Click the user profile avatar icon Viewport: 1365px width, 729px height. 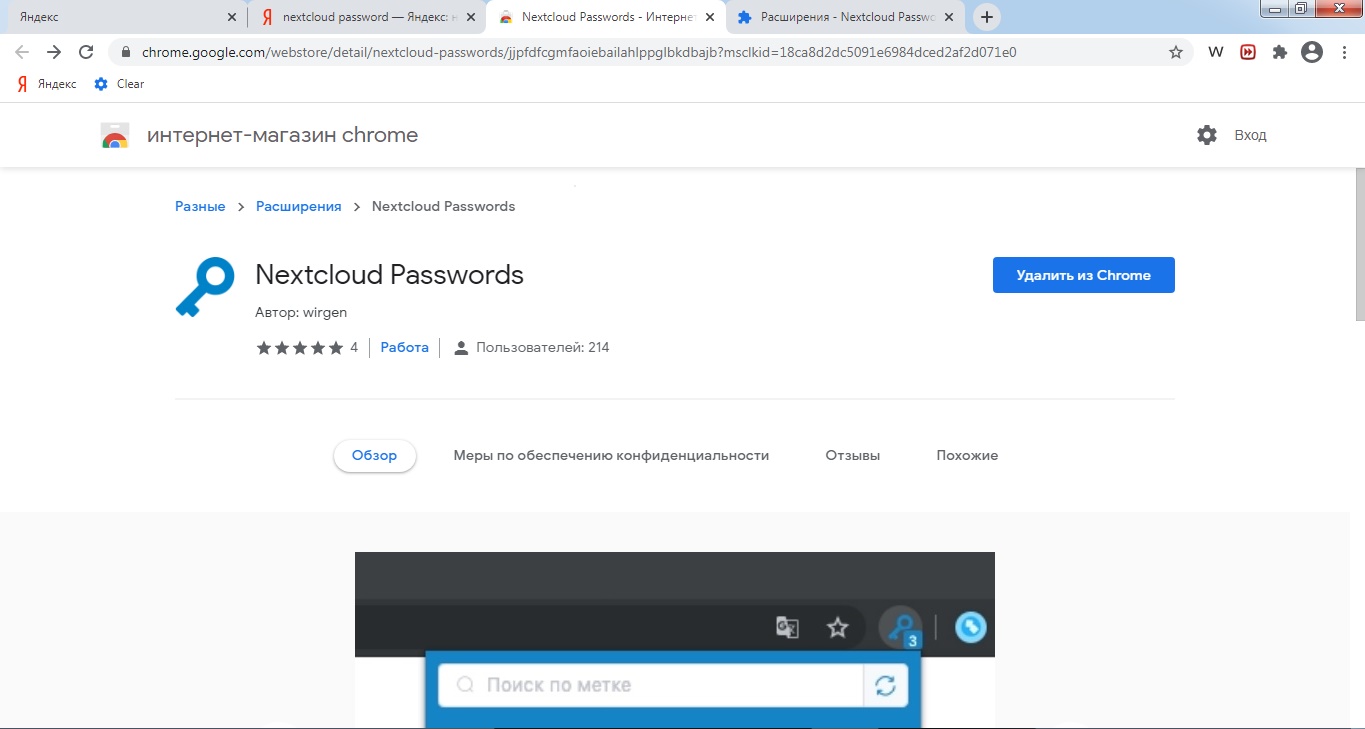pos(1312,52)
